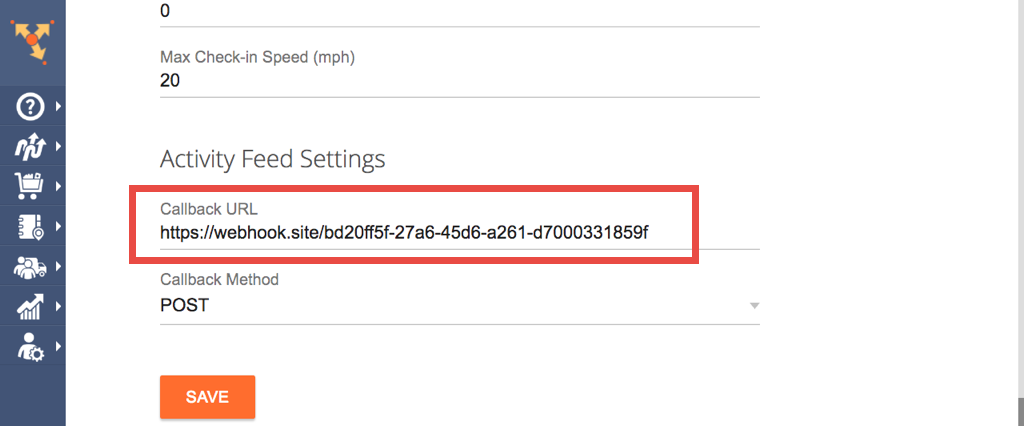The image size is (1024, 426).
Task: Click the Max Check-in Speed field
Action: click(460, 81)
